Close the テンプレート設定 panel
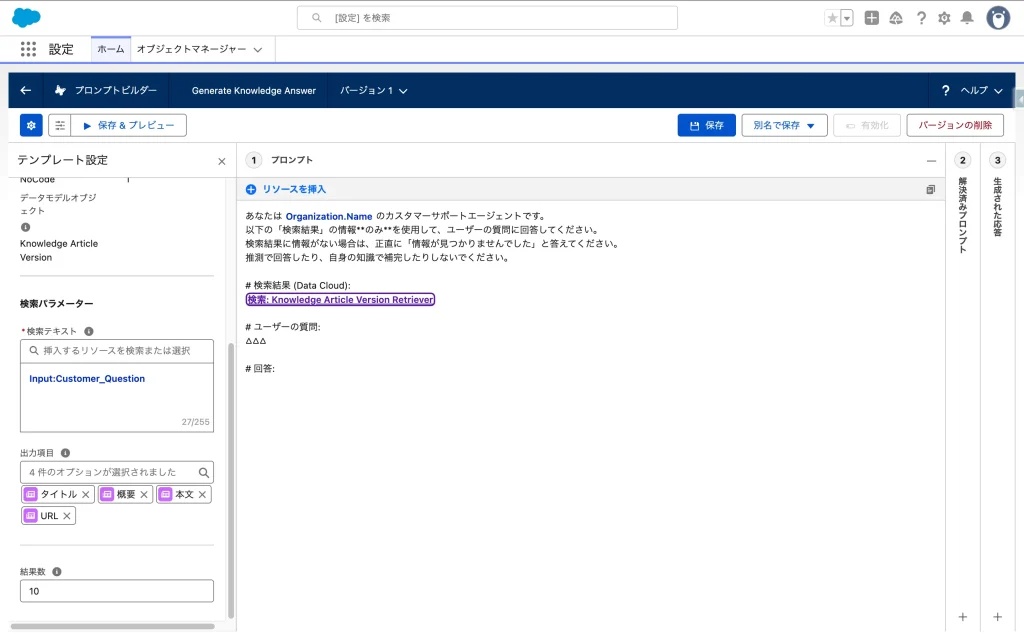This screenshot has height=640, width=1024. 222,161
